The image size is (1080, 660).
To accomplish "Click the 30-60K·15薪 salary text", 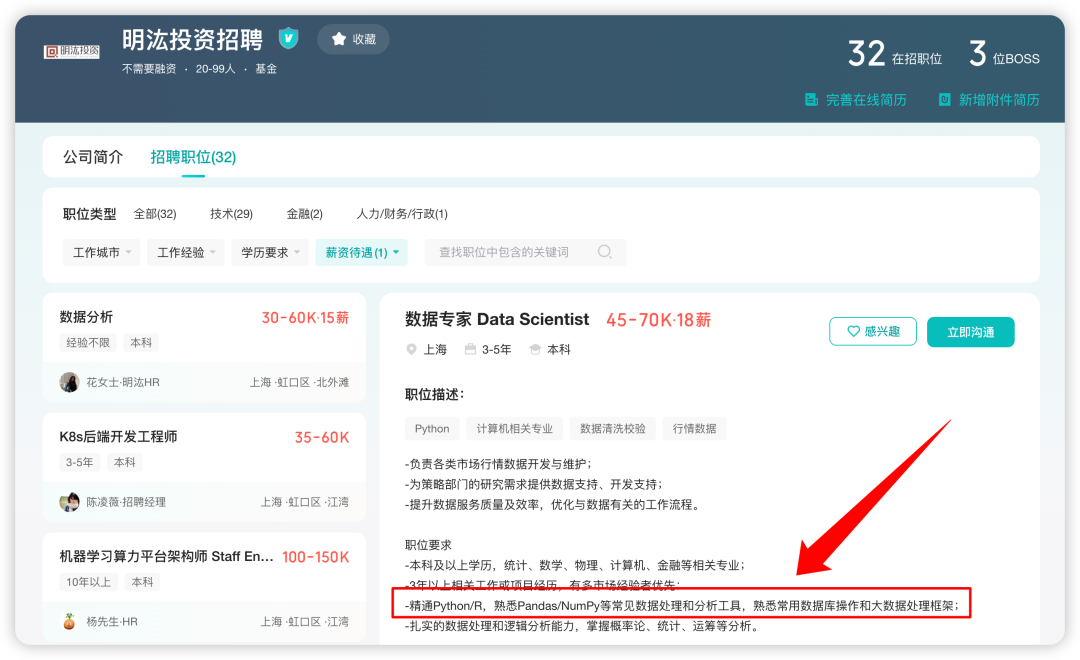I will (x=305, y=318).
